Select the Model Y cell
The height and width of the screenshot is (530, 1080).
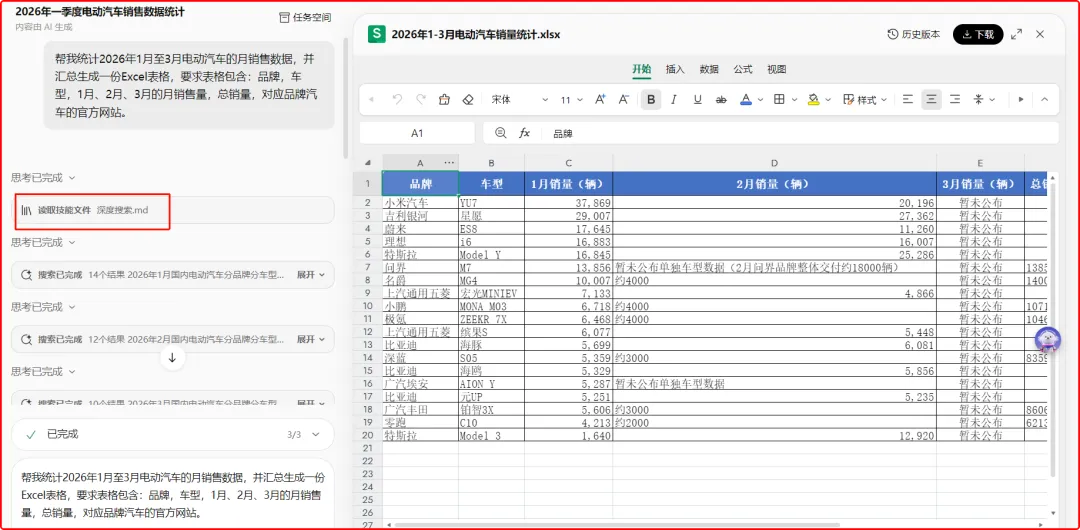click(x=491, y=255)
